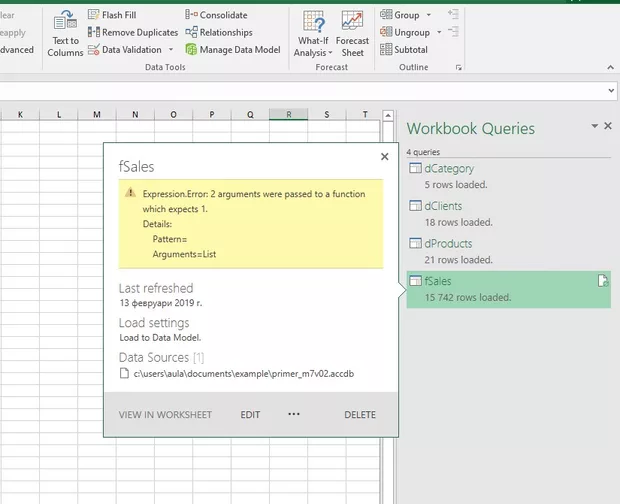Open the Outline dialog launcher
The width and height of the screenshot is (620, 504).
point(459,68)
